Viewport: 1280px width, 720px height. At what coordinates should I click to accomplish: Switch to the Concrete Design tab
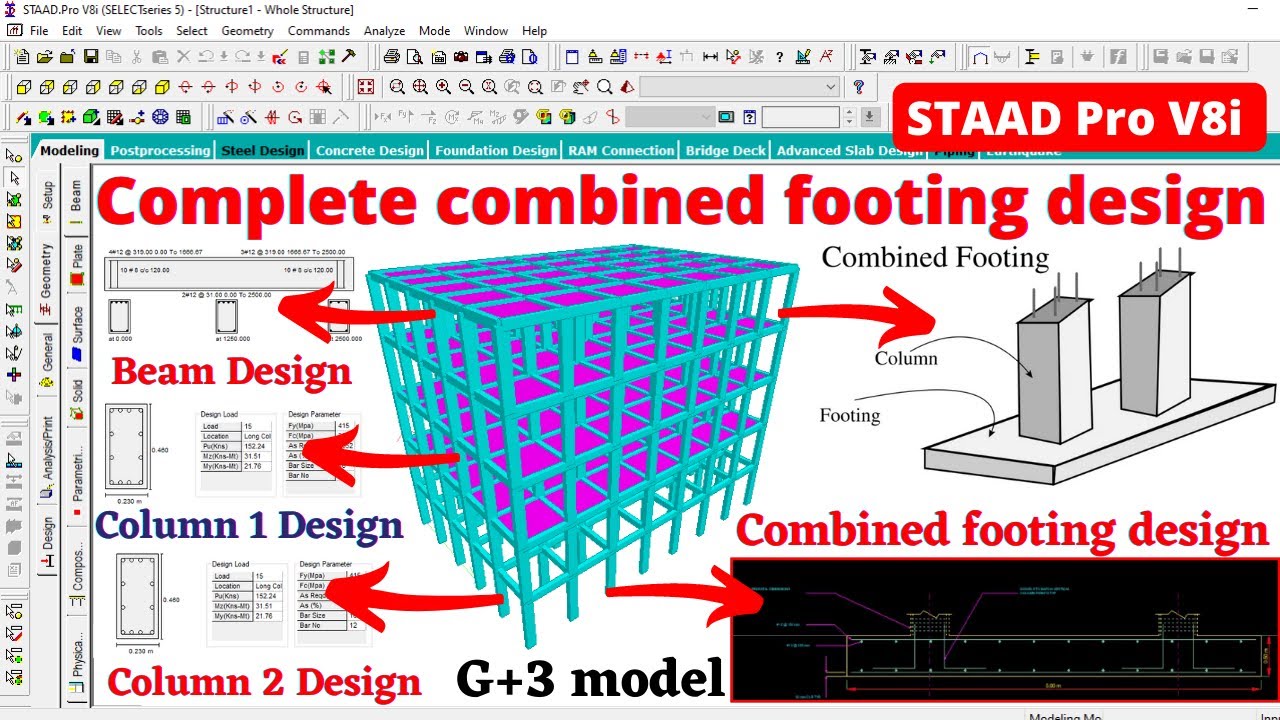click(370, 151)
